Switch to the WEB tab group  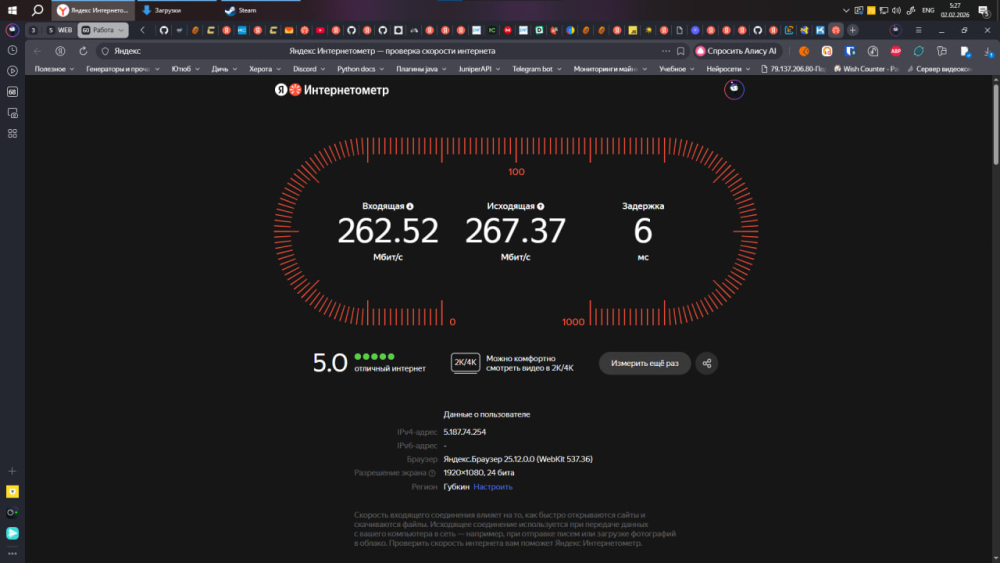pos(59,30)
